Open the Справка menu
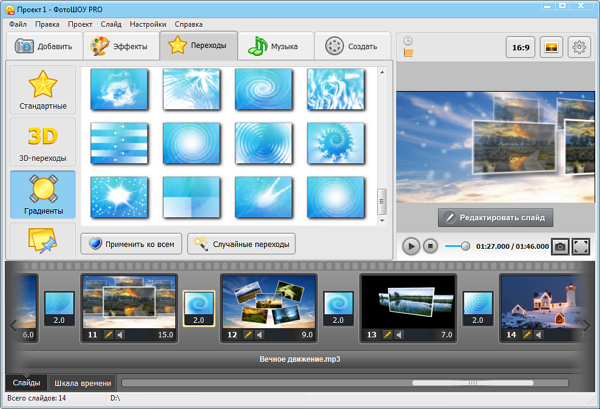The image size is (600, 409). point(188,24)
